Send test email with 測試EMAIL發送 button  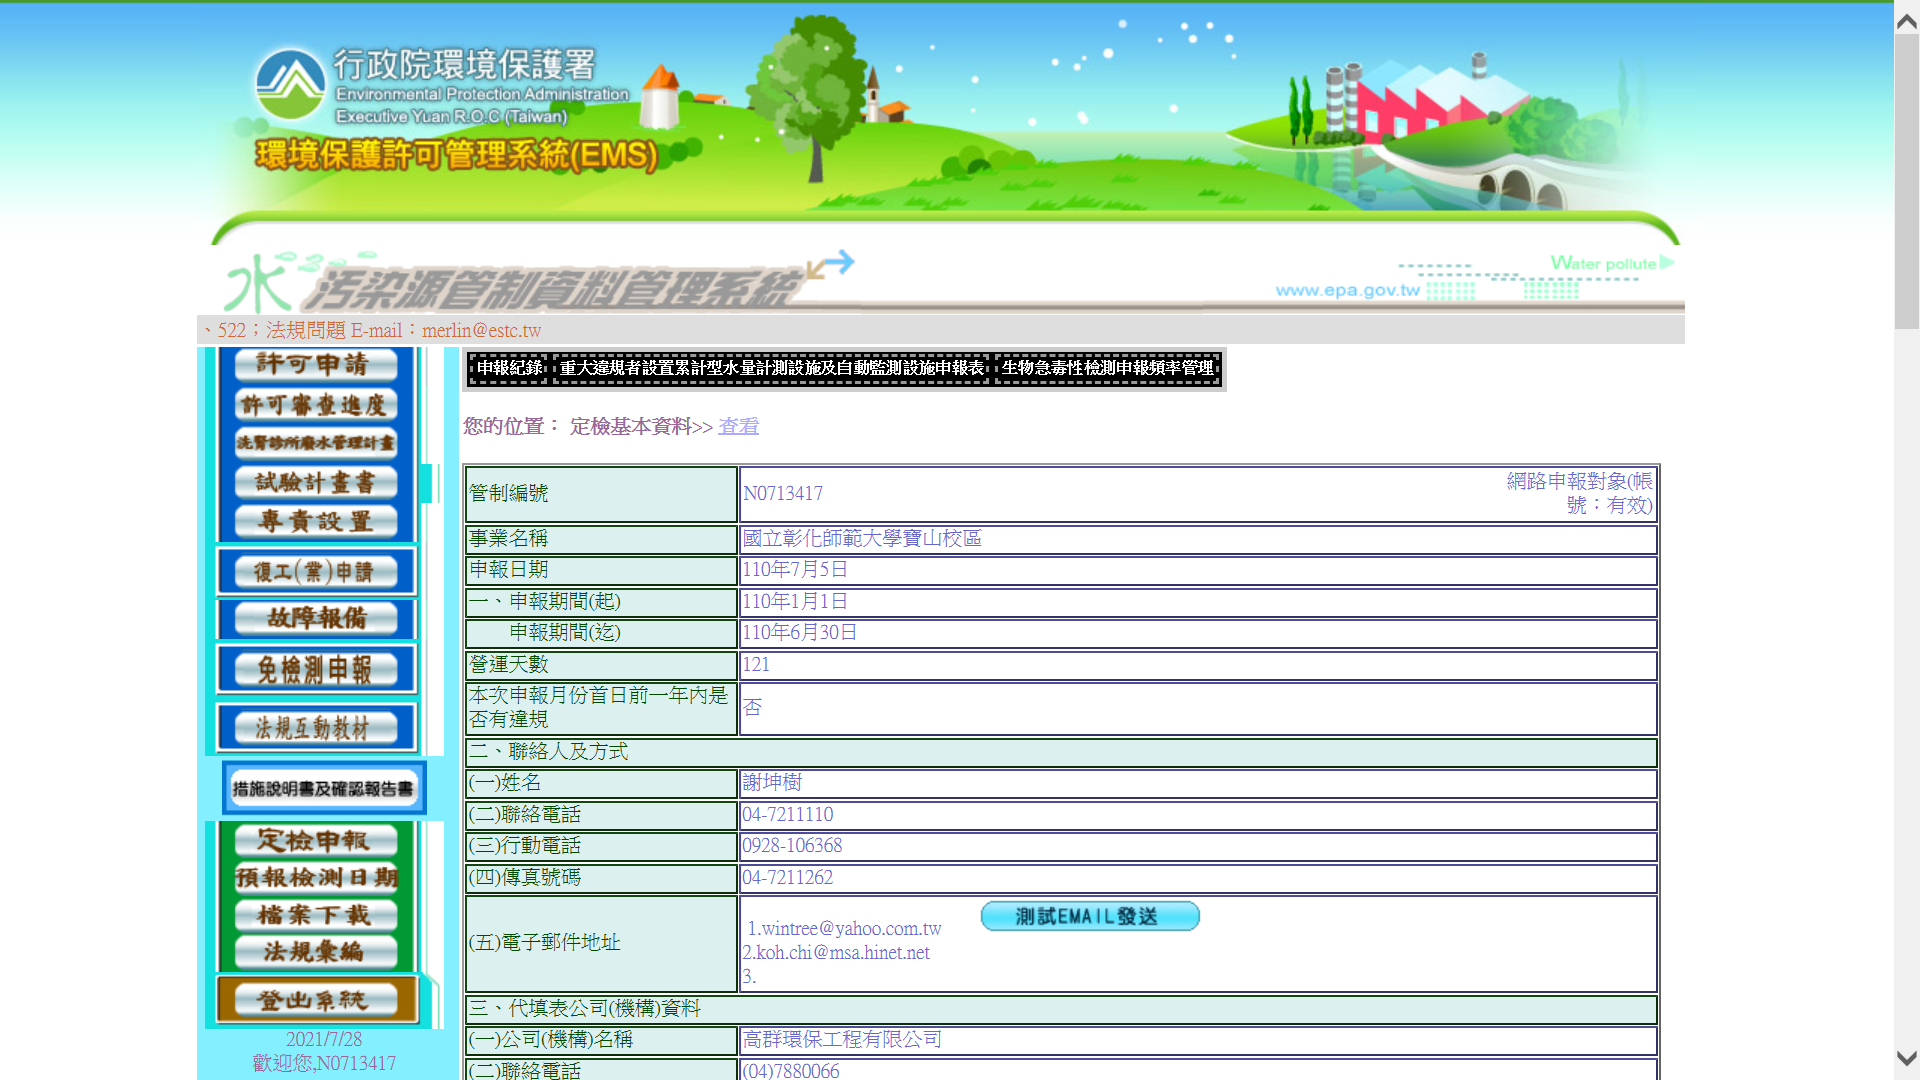click(1090, 916)
